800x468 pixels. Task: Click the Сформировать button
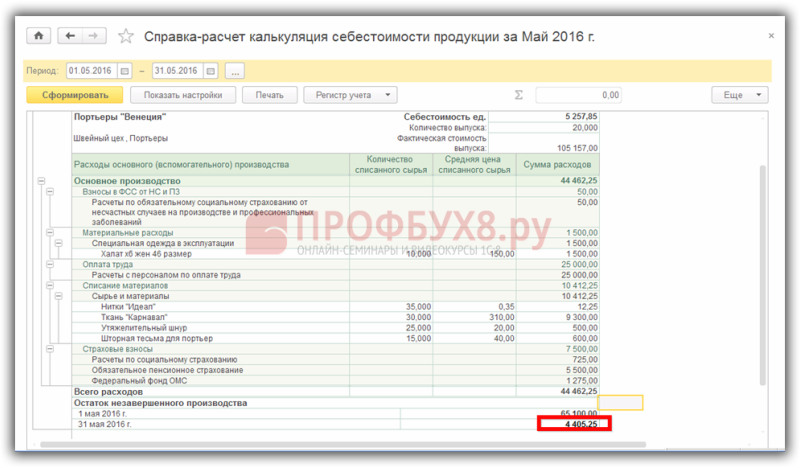tap(75, 95)
